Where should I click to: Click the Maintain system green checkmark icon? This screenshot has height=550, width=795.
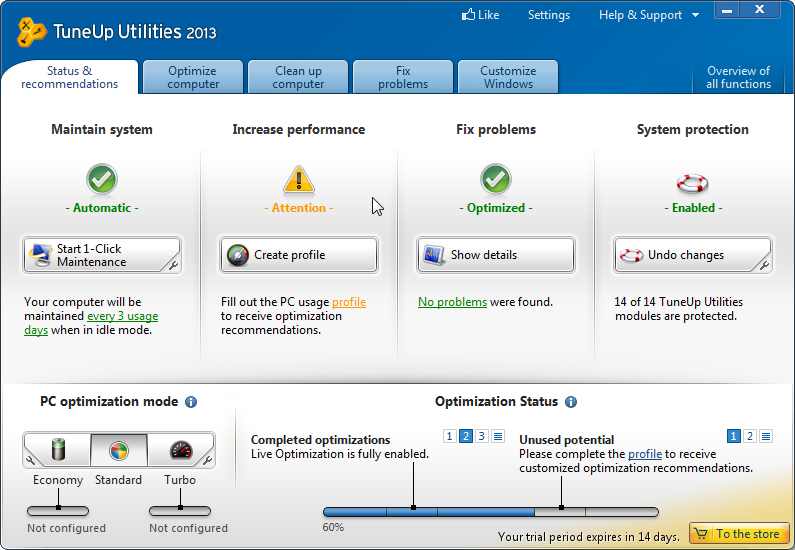[102, 179]
